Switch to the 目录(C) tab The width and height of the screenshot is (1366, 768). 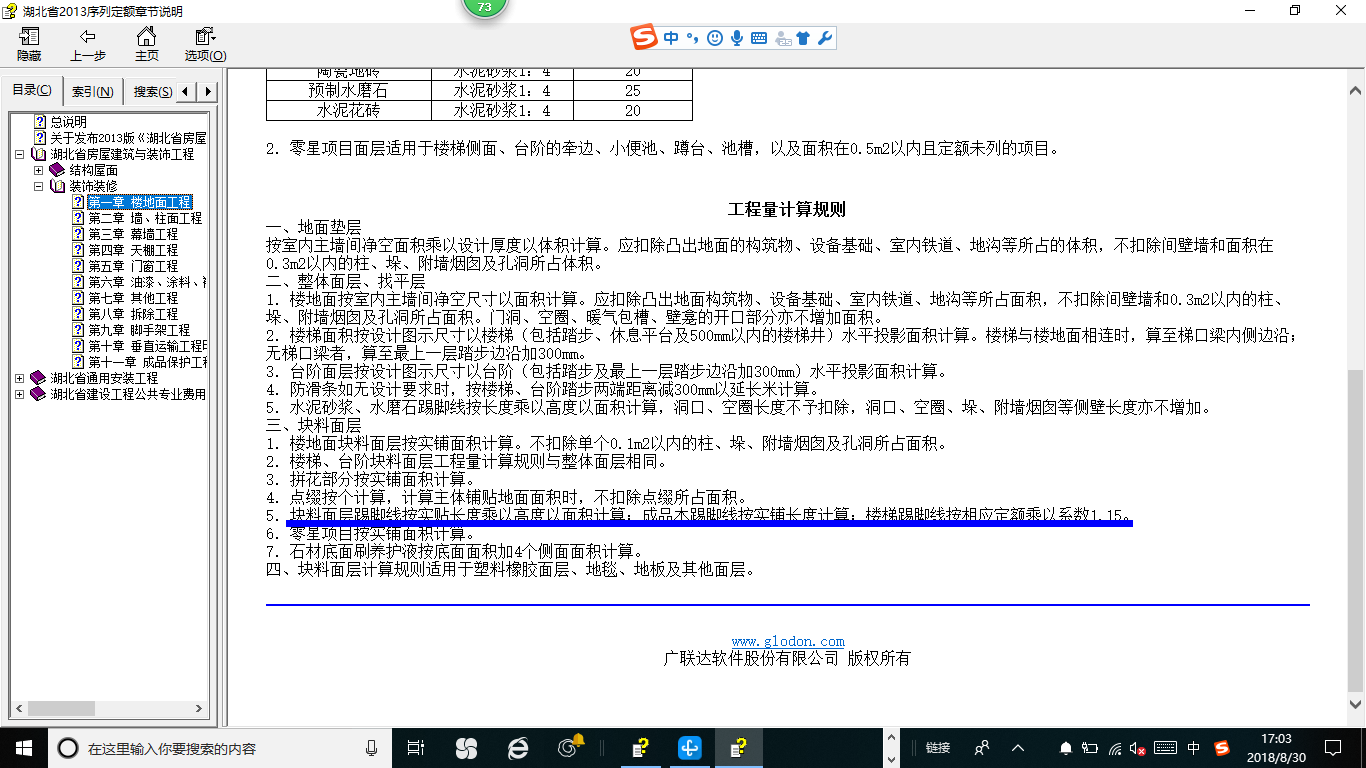[32, 91]
